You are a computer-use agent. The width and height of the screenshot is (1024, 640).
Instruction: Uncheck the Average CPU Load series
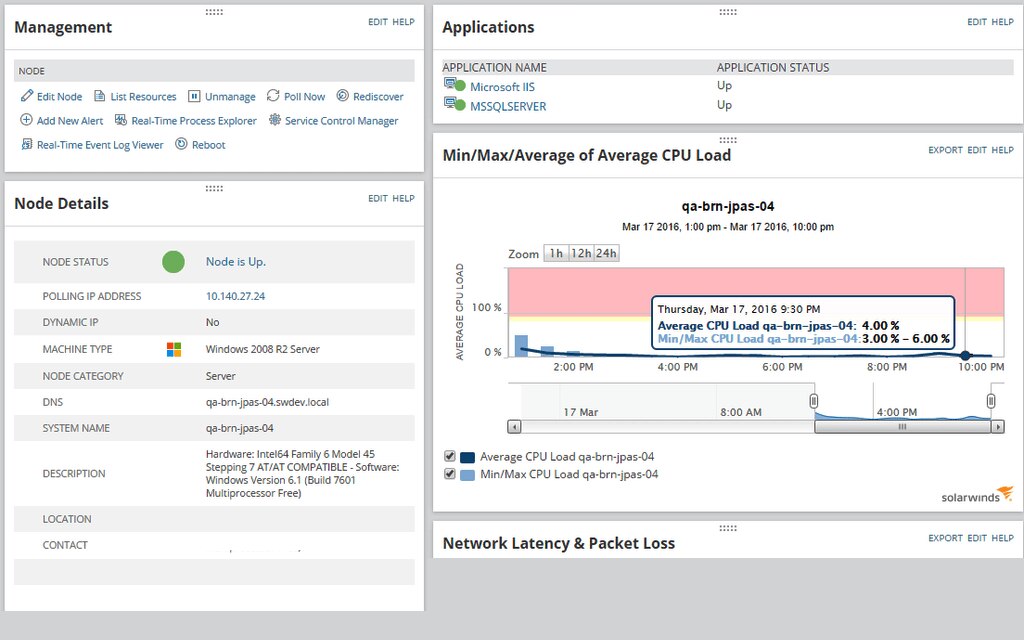449,456
